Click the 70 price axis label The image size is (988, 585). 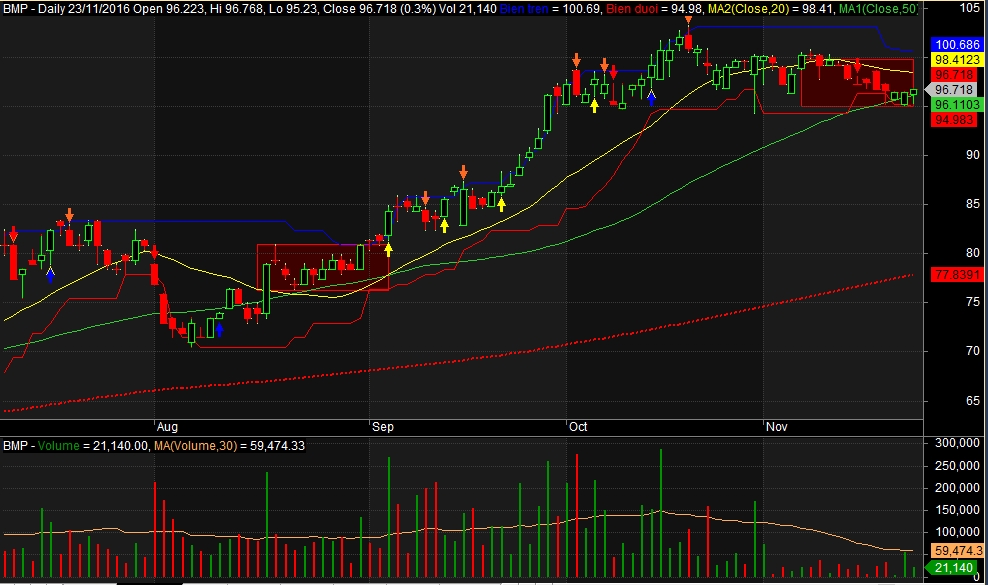coord(973,351)
